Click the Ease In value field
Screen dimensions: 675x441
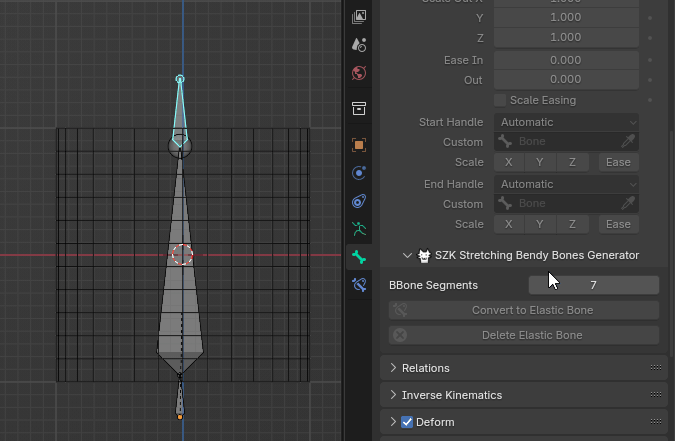click(566, 60)
